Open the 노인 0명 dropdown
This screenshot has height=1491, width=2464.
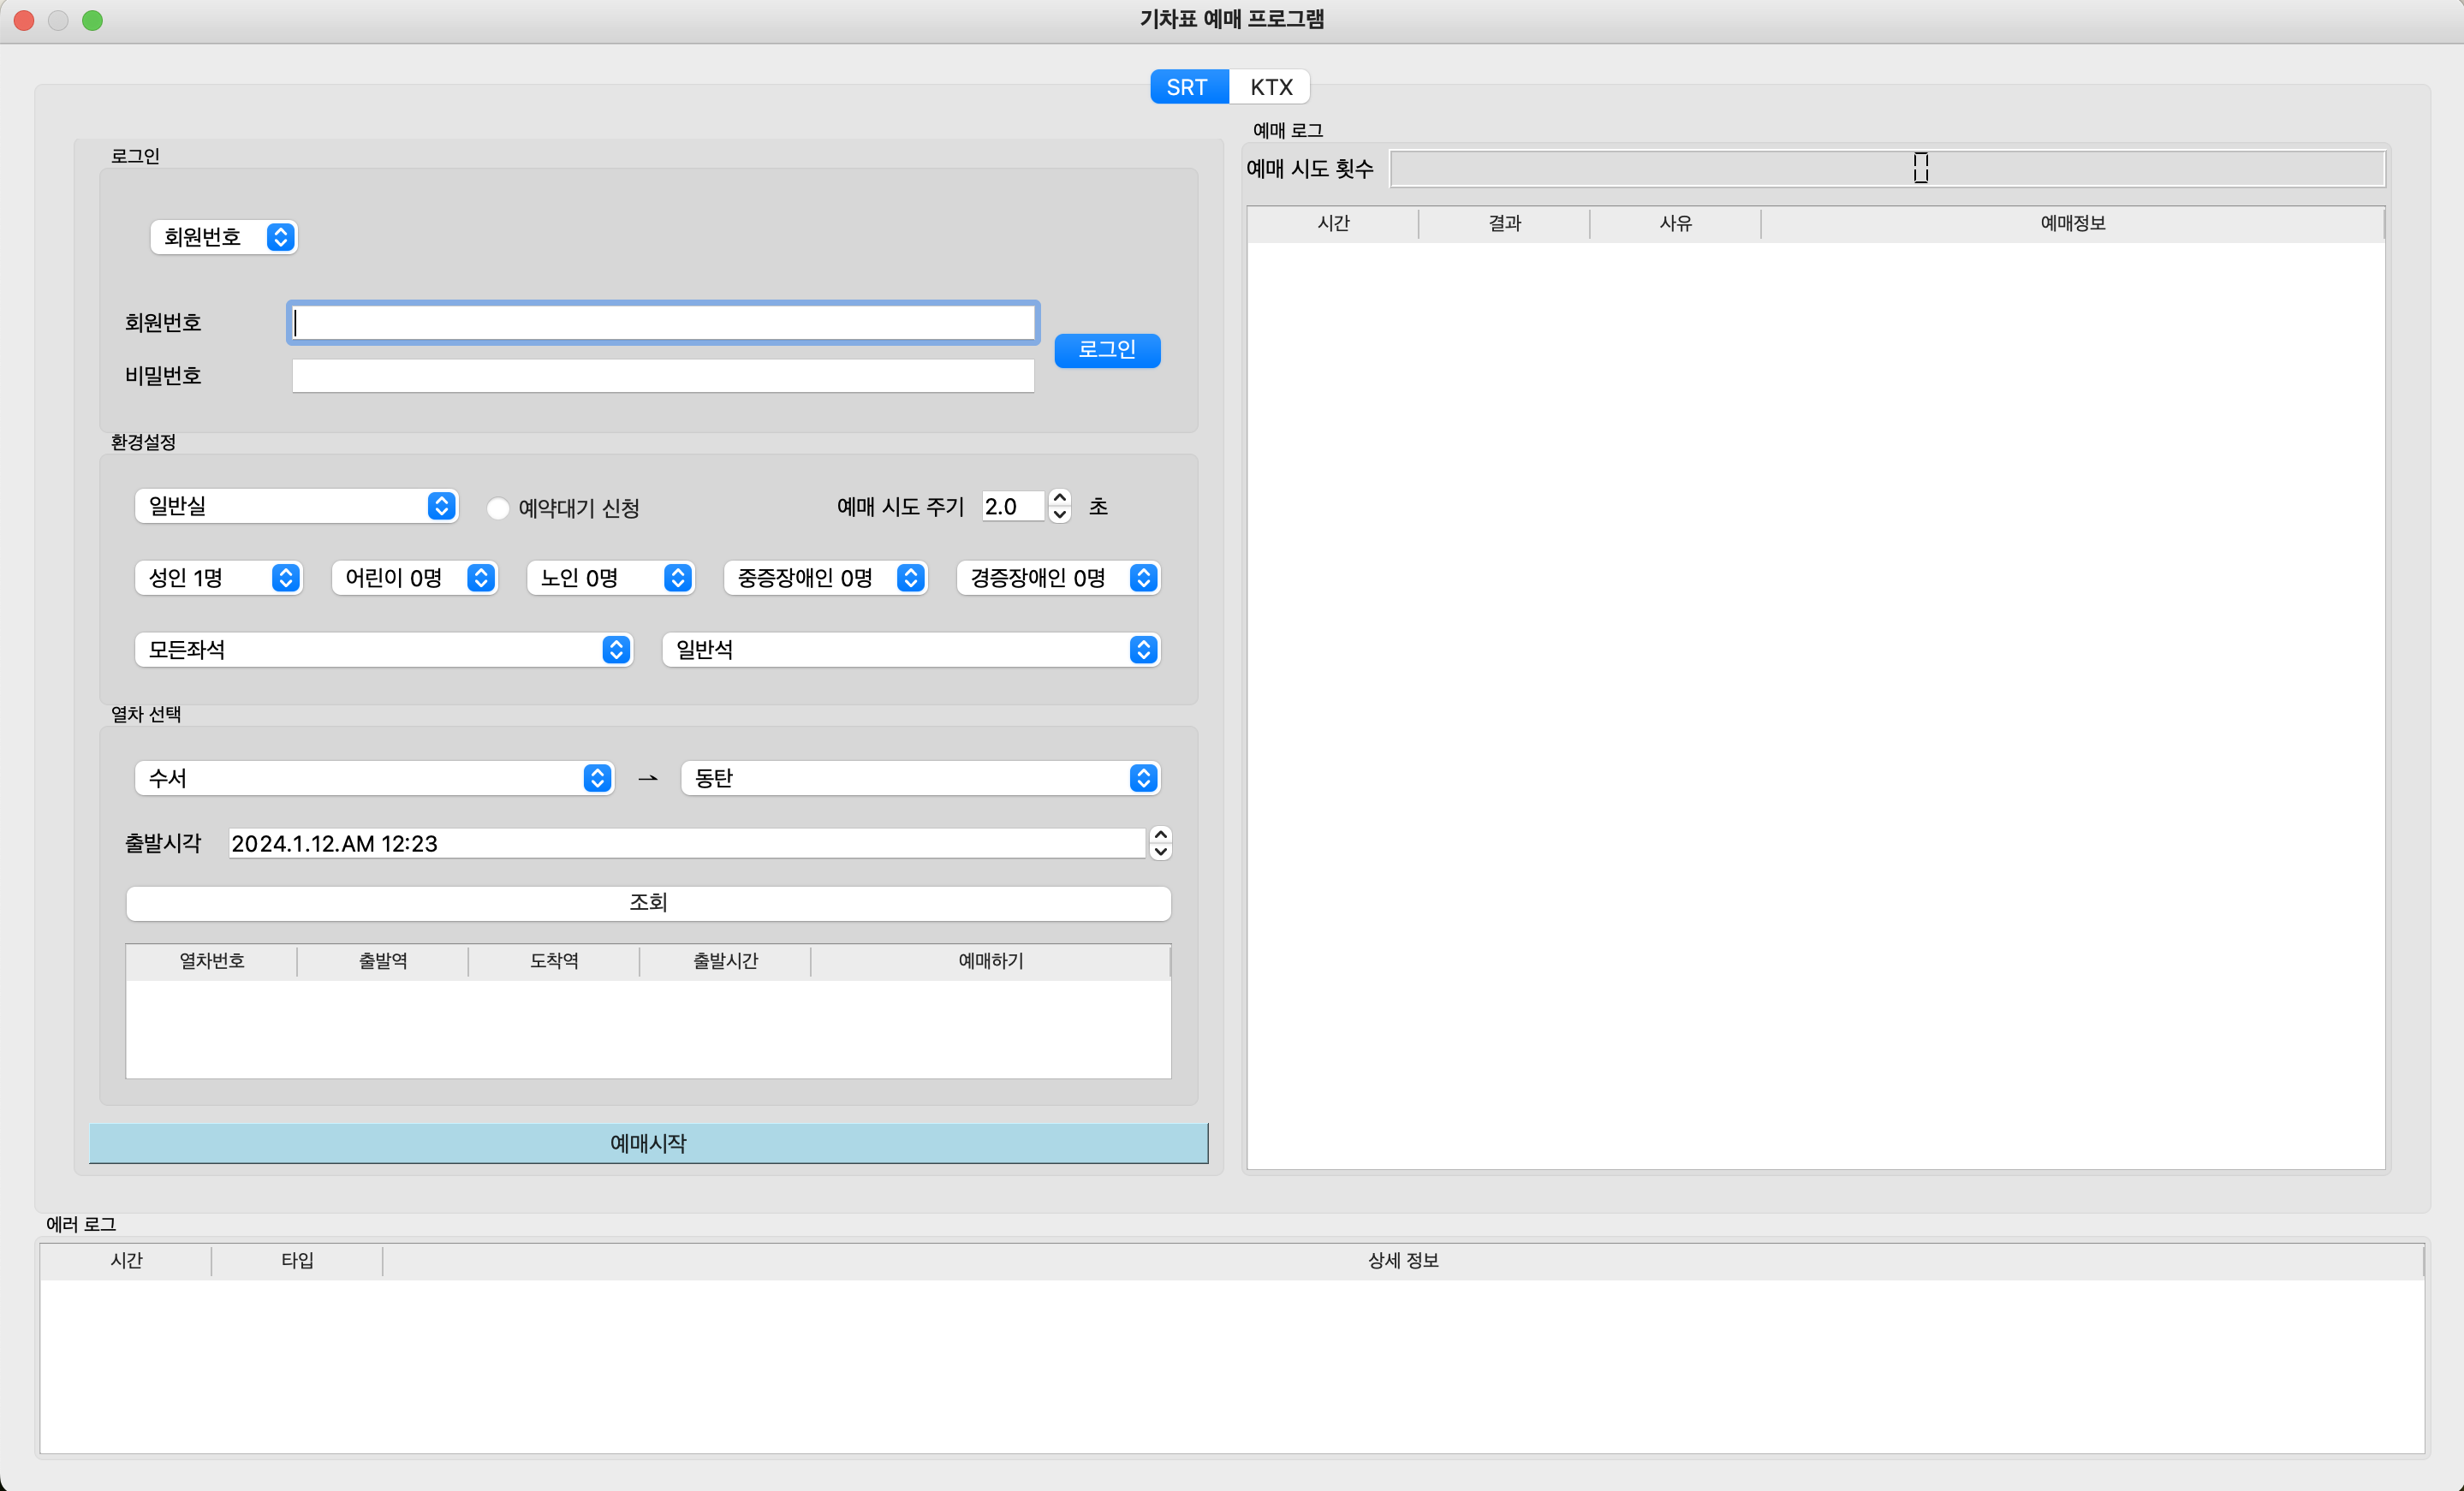click(x=610, y=578)
